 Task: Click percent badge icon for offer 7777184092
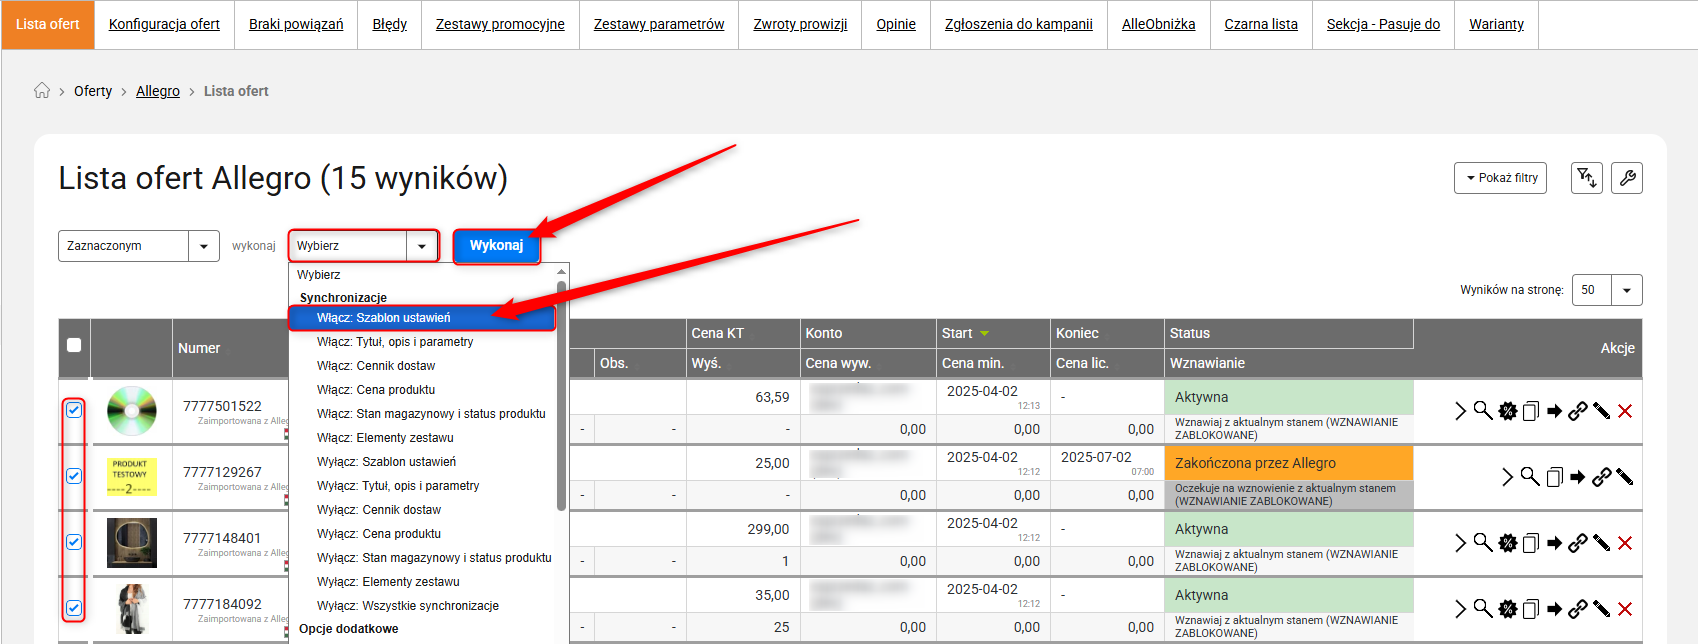[x=1507, y=609]
